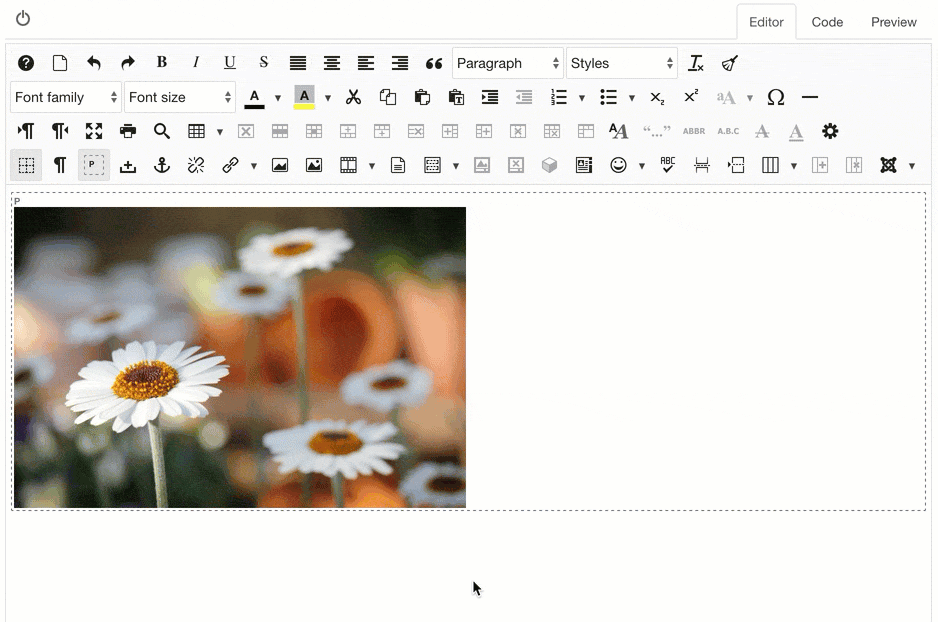The image size is (938, 622).
Task: Open the highlighted text background color swatch
Action: click(x=304, y=97)
